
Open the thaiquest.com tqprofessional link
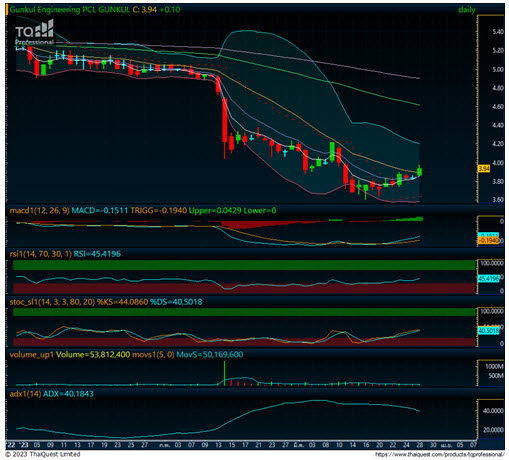(x=439, y=454)
